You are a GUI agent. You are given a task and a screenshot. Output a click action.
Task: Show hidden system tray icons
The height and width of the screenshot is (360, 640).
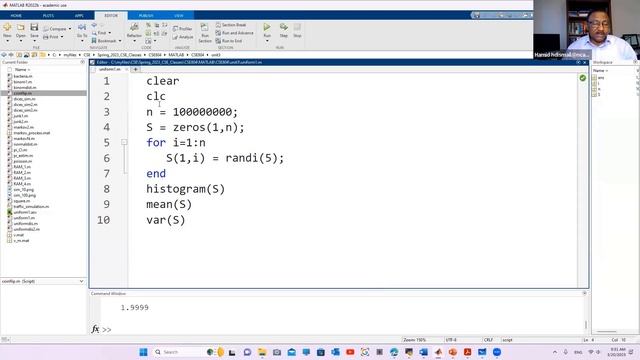click(555, 352)
